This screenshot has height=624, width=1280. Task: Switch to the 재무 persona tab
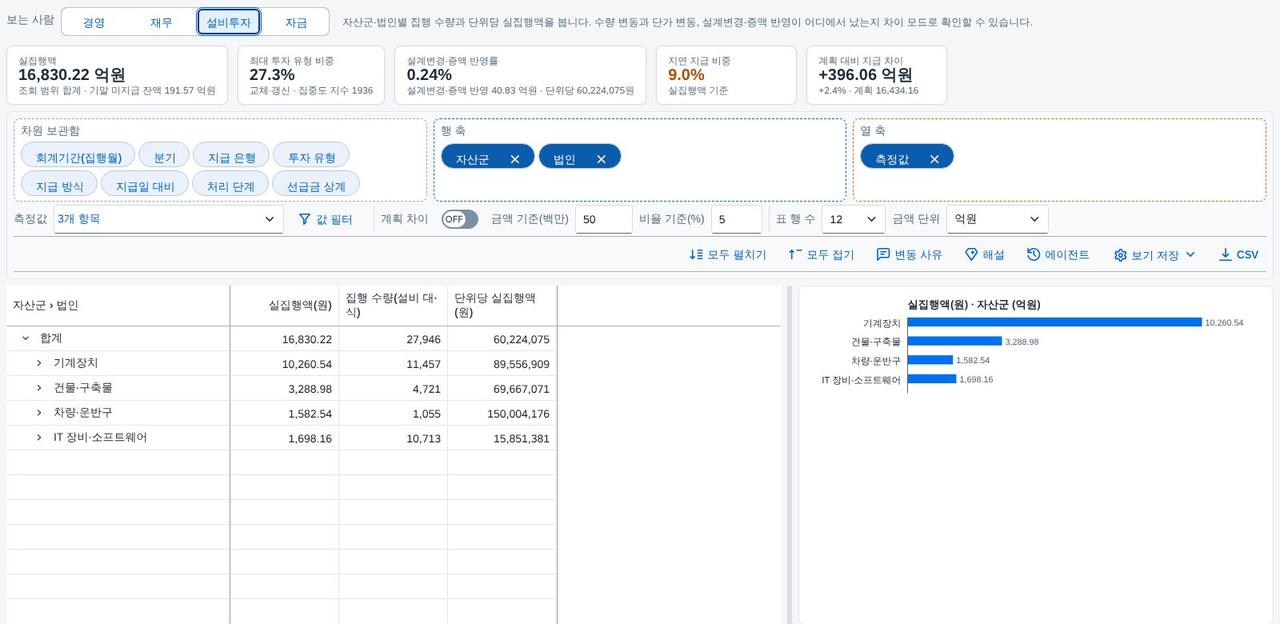(161, 22)
